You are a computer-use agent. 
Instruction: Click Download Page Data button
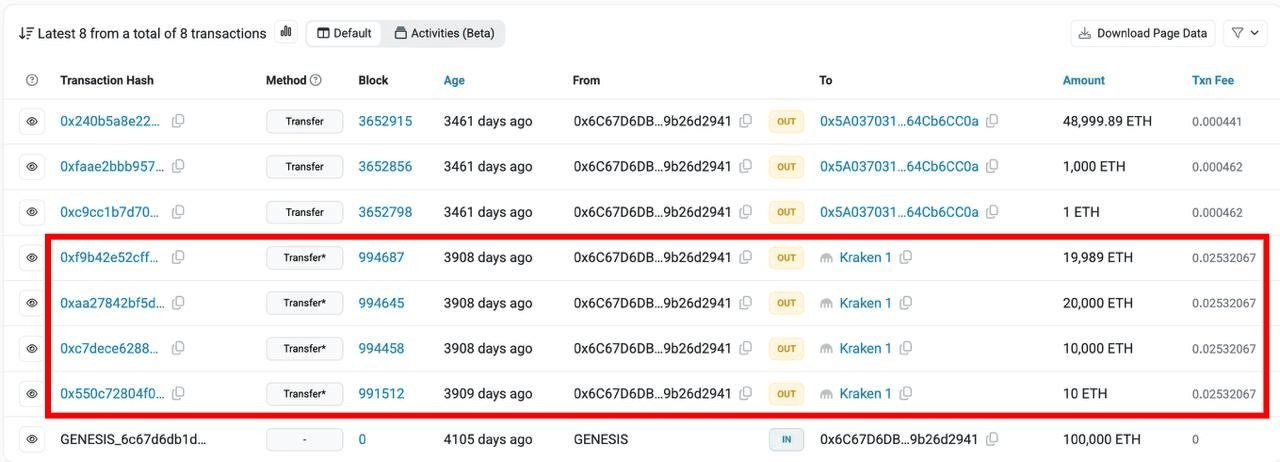click(1143, 33)
